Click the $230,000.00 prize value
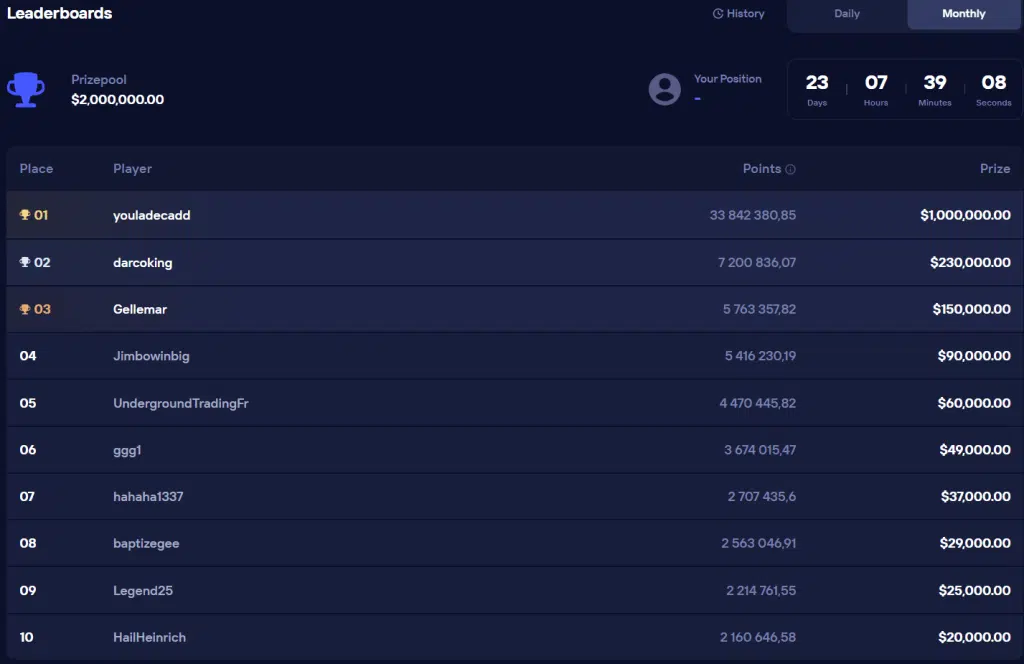 pyautogui.click(x=970, y=262)
